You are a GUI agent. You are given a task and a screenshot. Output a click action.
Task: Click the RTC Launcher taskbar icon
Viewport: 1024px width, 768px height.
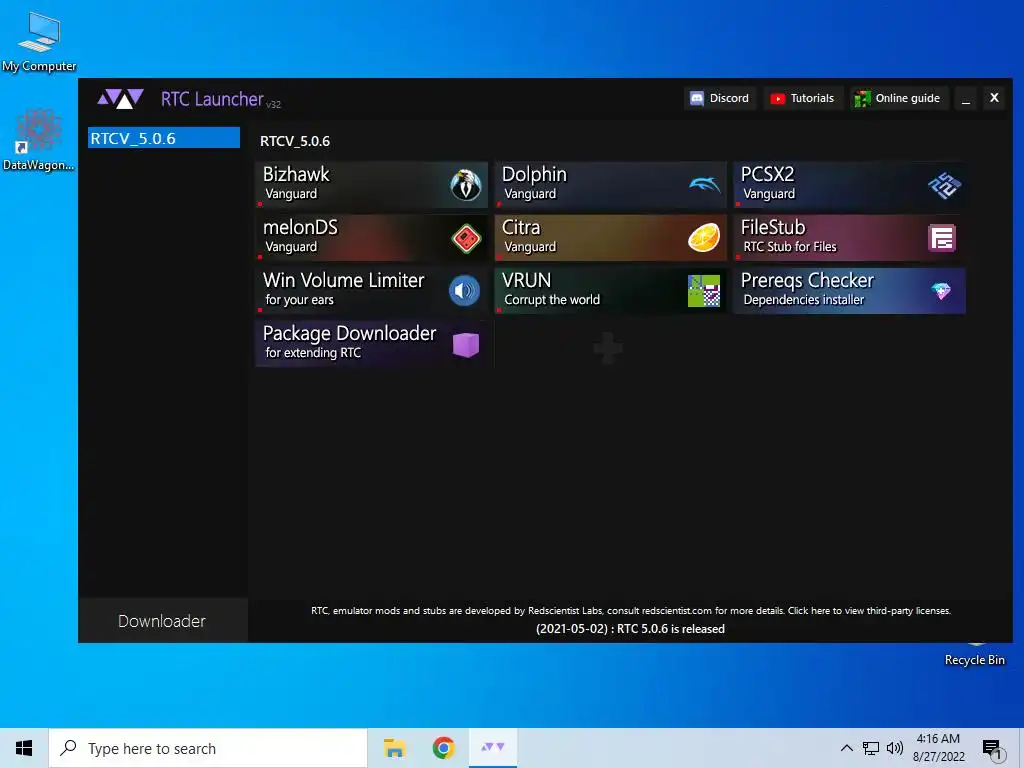coord(493,748)
